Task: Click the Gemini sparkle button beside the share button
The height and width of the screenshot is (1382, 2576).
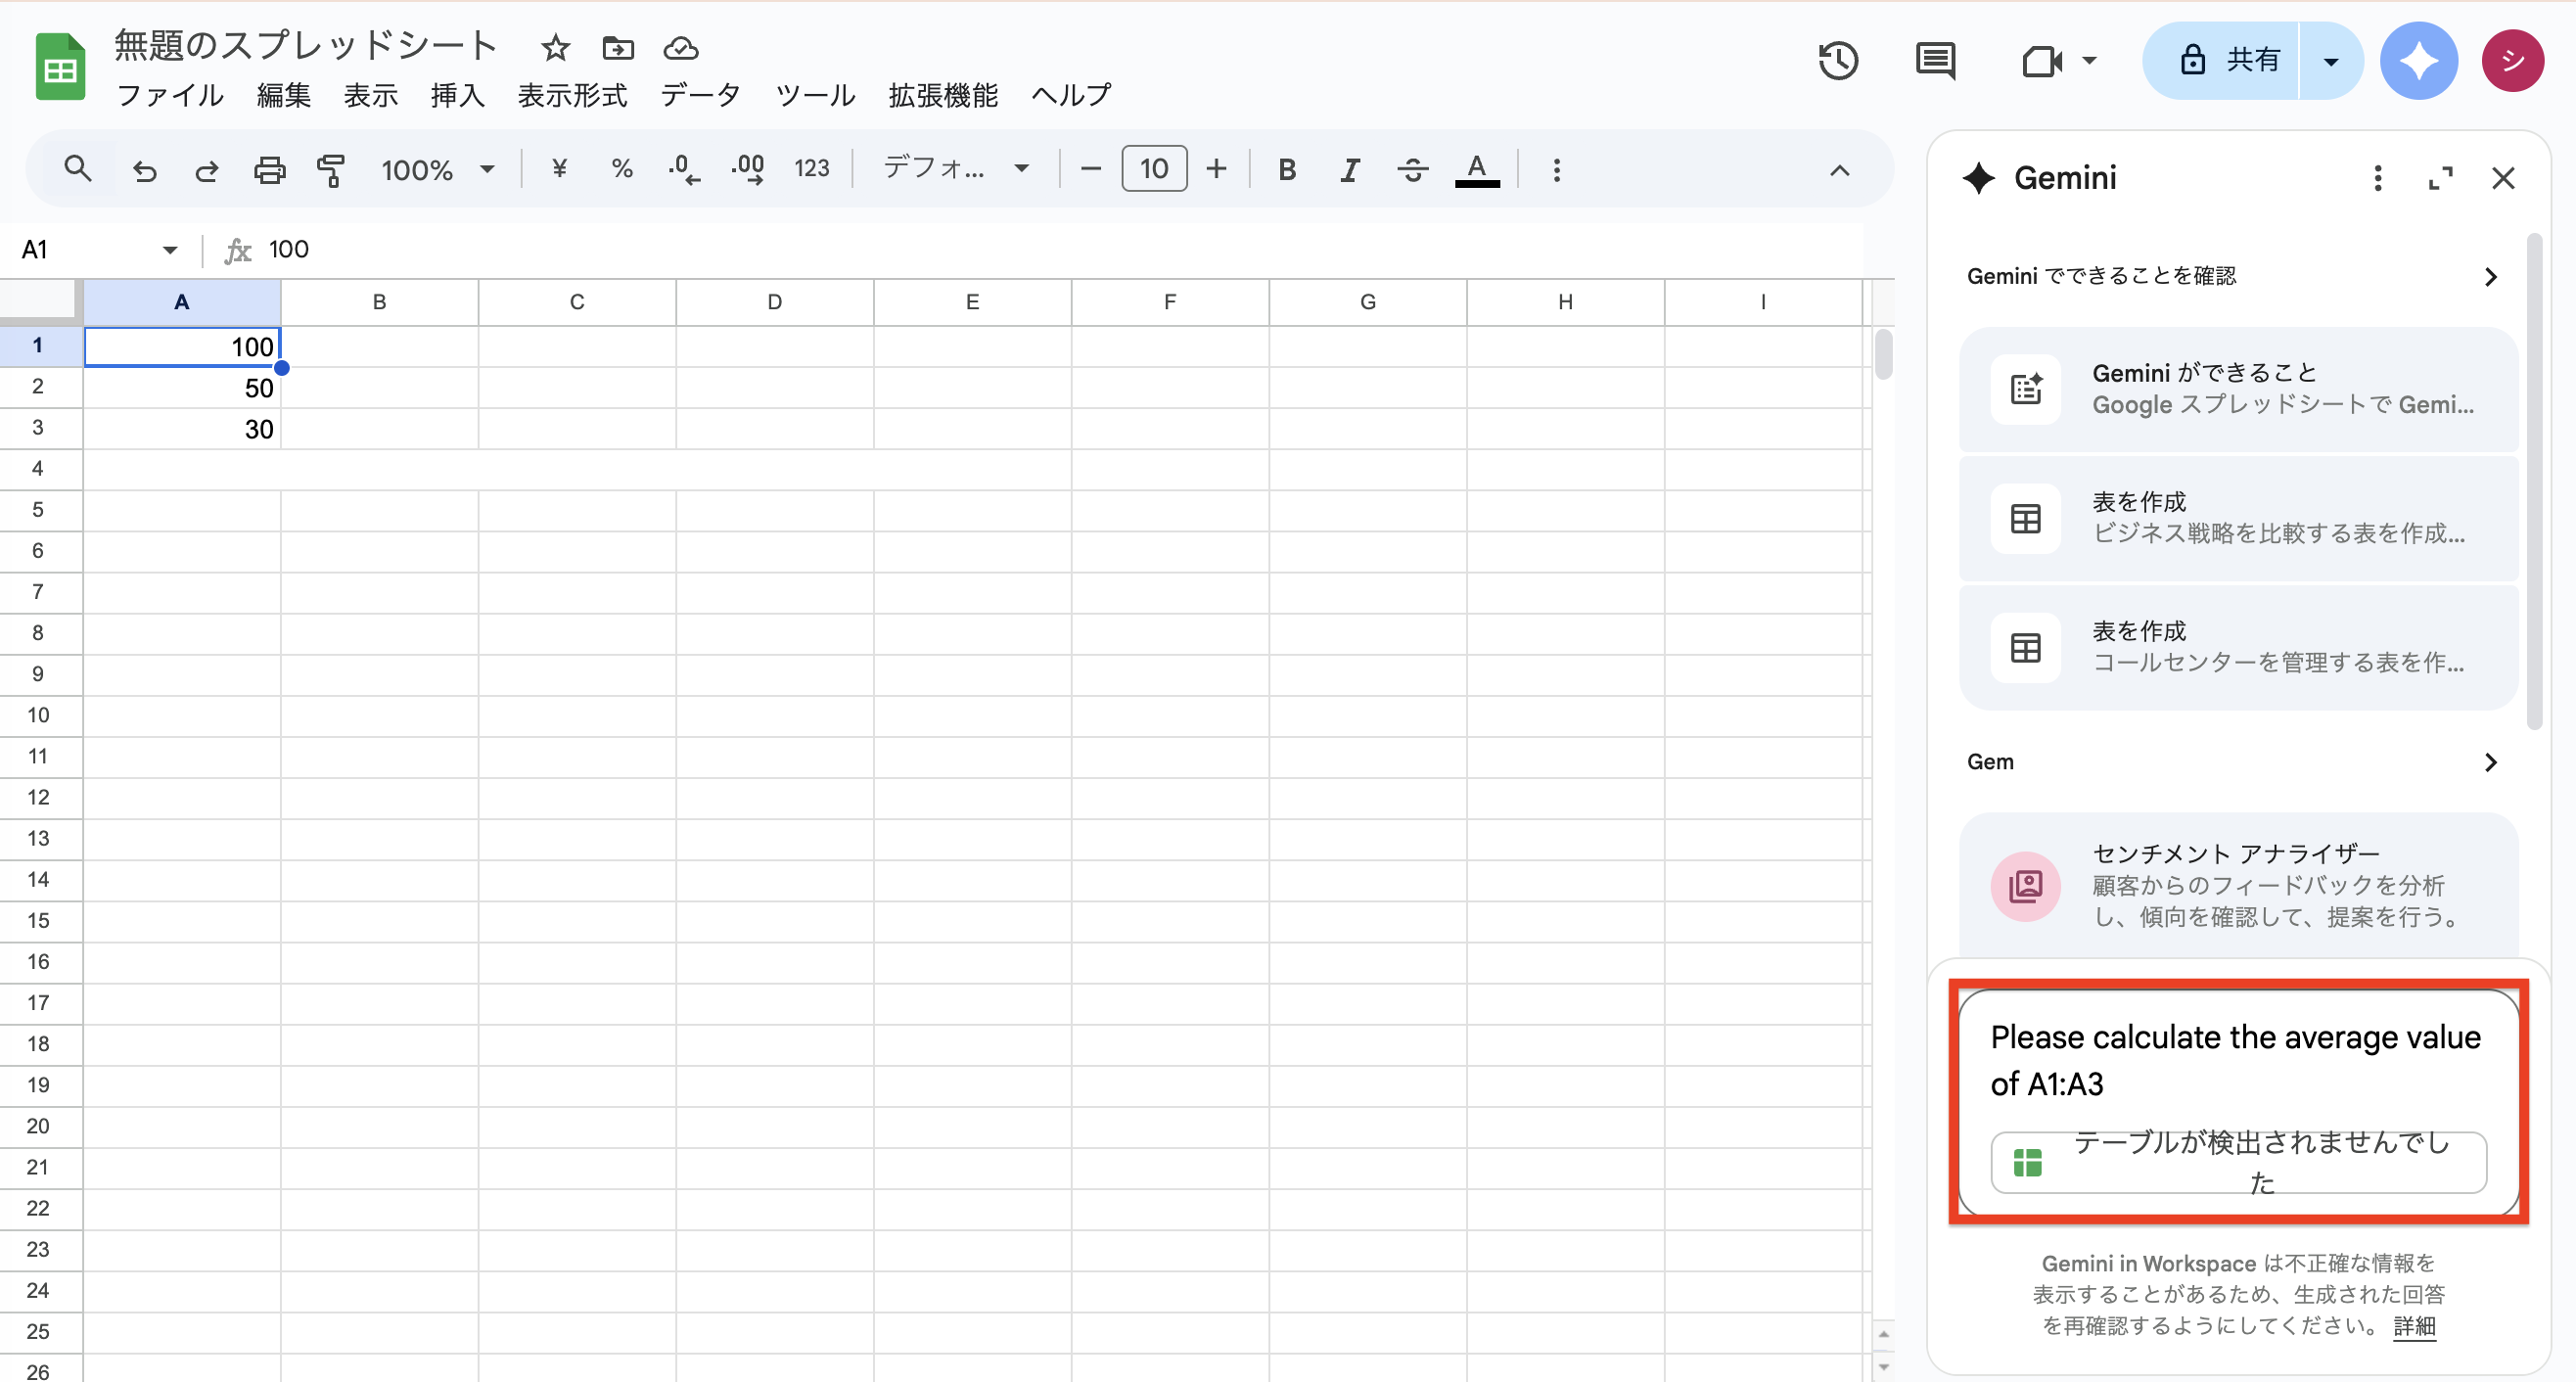Action: pyautogui.click(x=2418, y=61)
